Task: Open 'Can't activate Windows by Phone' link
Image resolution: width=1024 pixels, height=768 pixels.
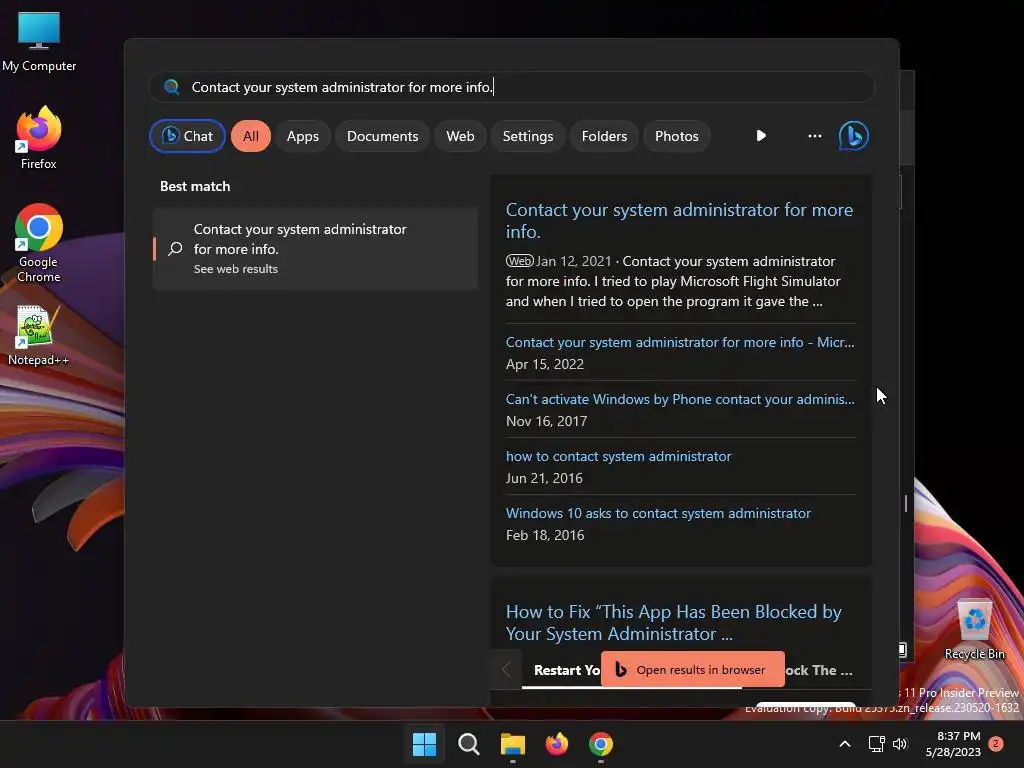Action: [x=680, y=399]
